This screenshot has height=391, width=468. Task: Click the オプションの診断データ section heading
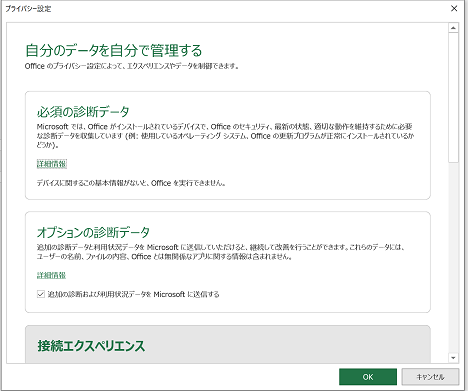coord(93,232)
